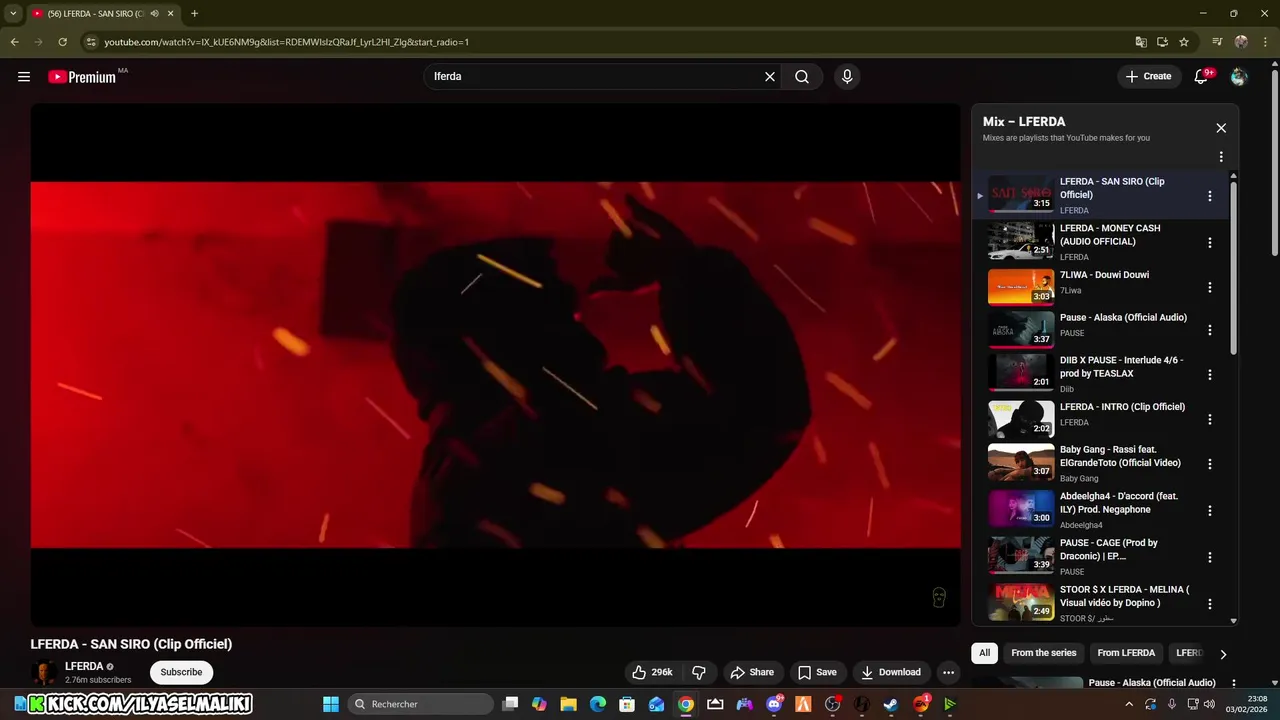Open options for Abdeelgha4 - D'accord
1280x720 pixels.
1210,511
